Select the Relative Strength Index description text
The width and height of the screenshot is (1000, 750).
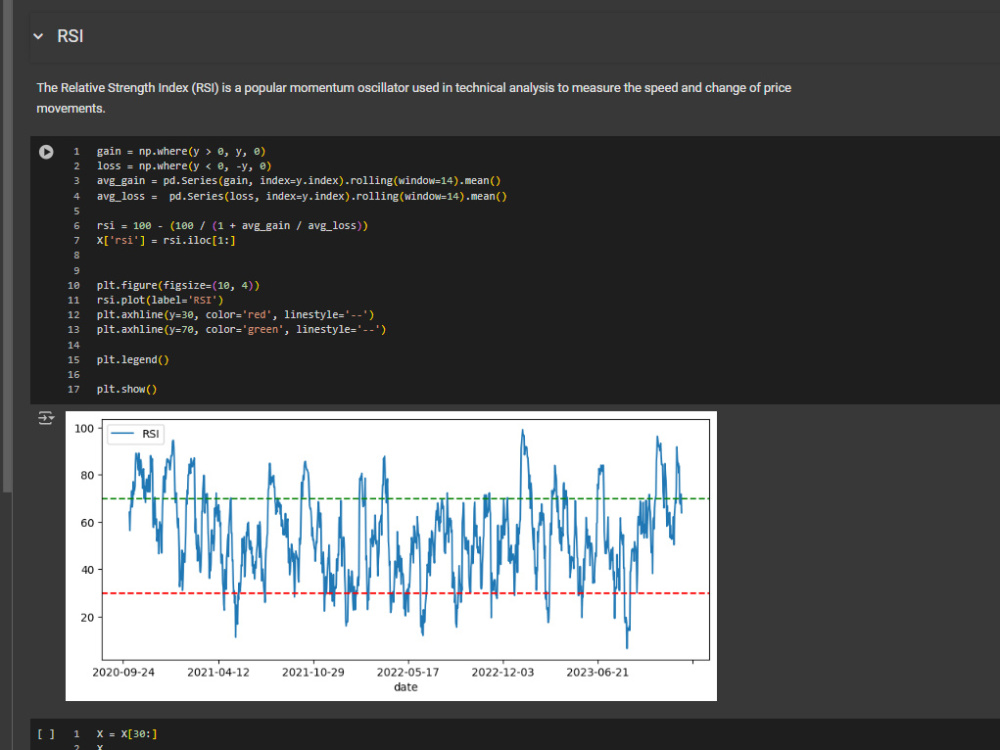413,98
